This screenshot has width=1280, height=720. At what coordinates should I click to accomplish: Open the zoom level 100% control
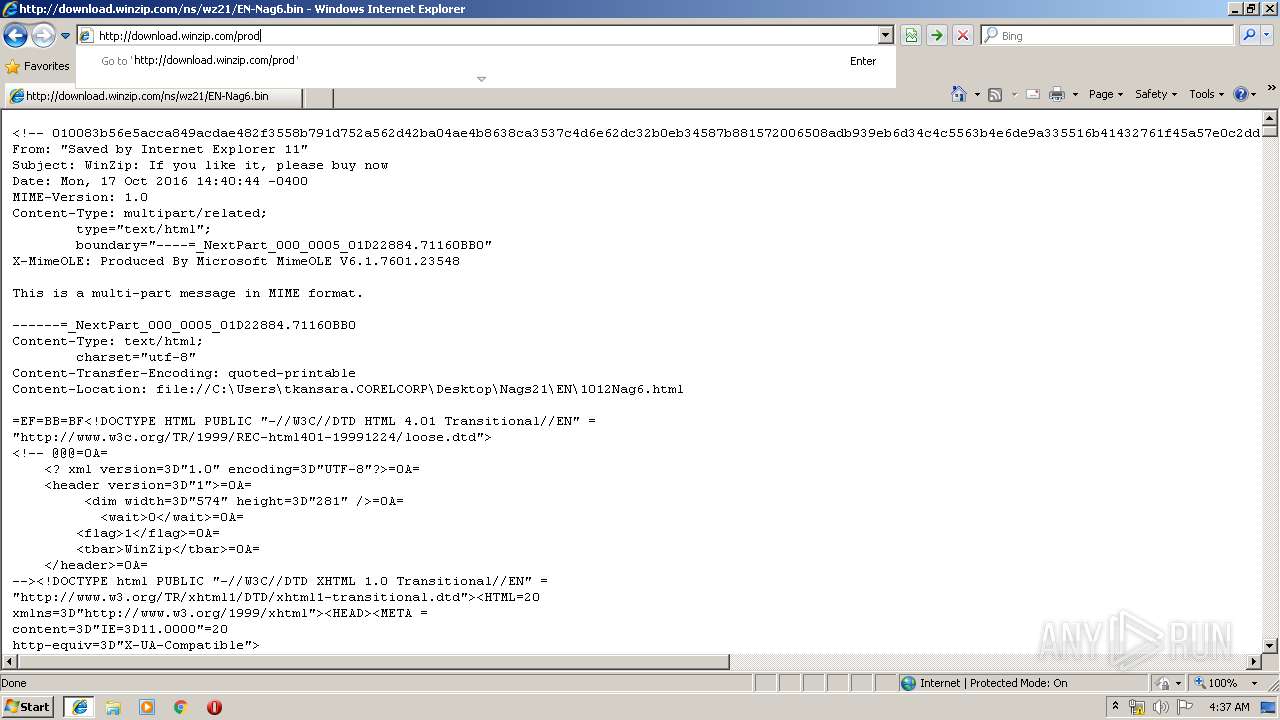(1225, 683)
